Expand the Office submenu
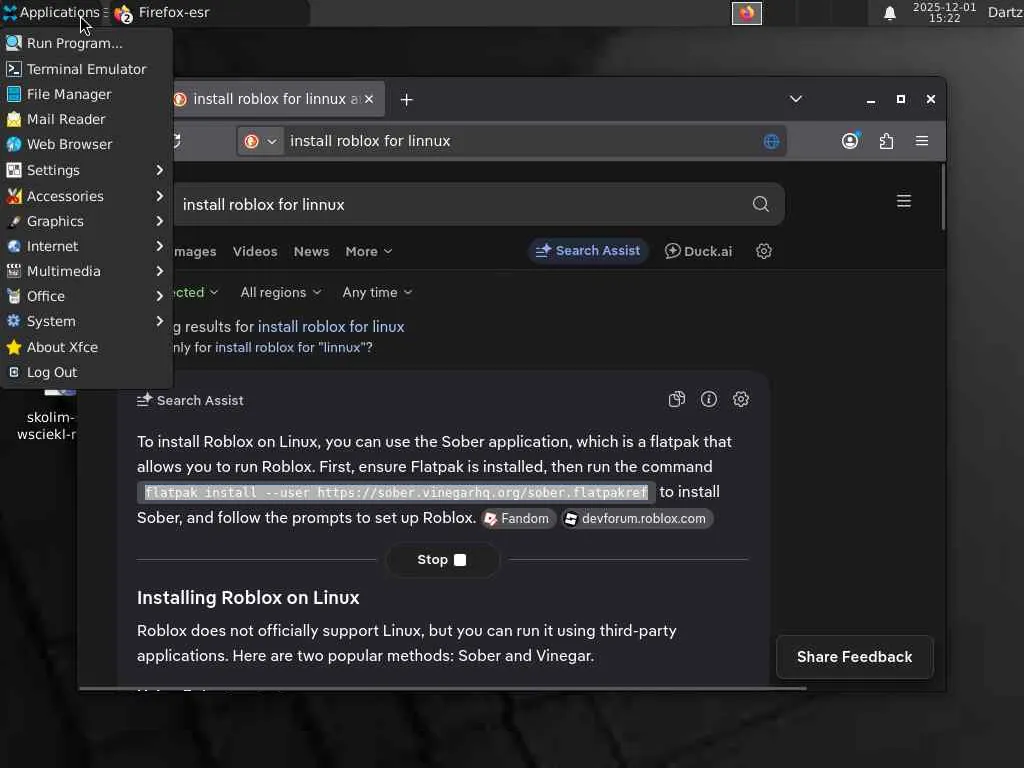Image resolution: width=1024 pixels, height=768 pixels. click(86, 296)
